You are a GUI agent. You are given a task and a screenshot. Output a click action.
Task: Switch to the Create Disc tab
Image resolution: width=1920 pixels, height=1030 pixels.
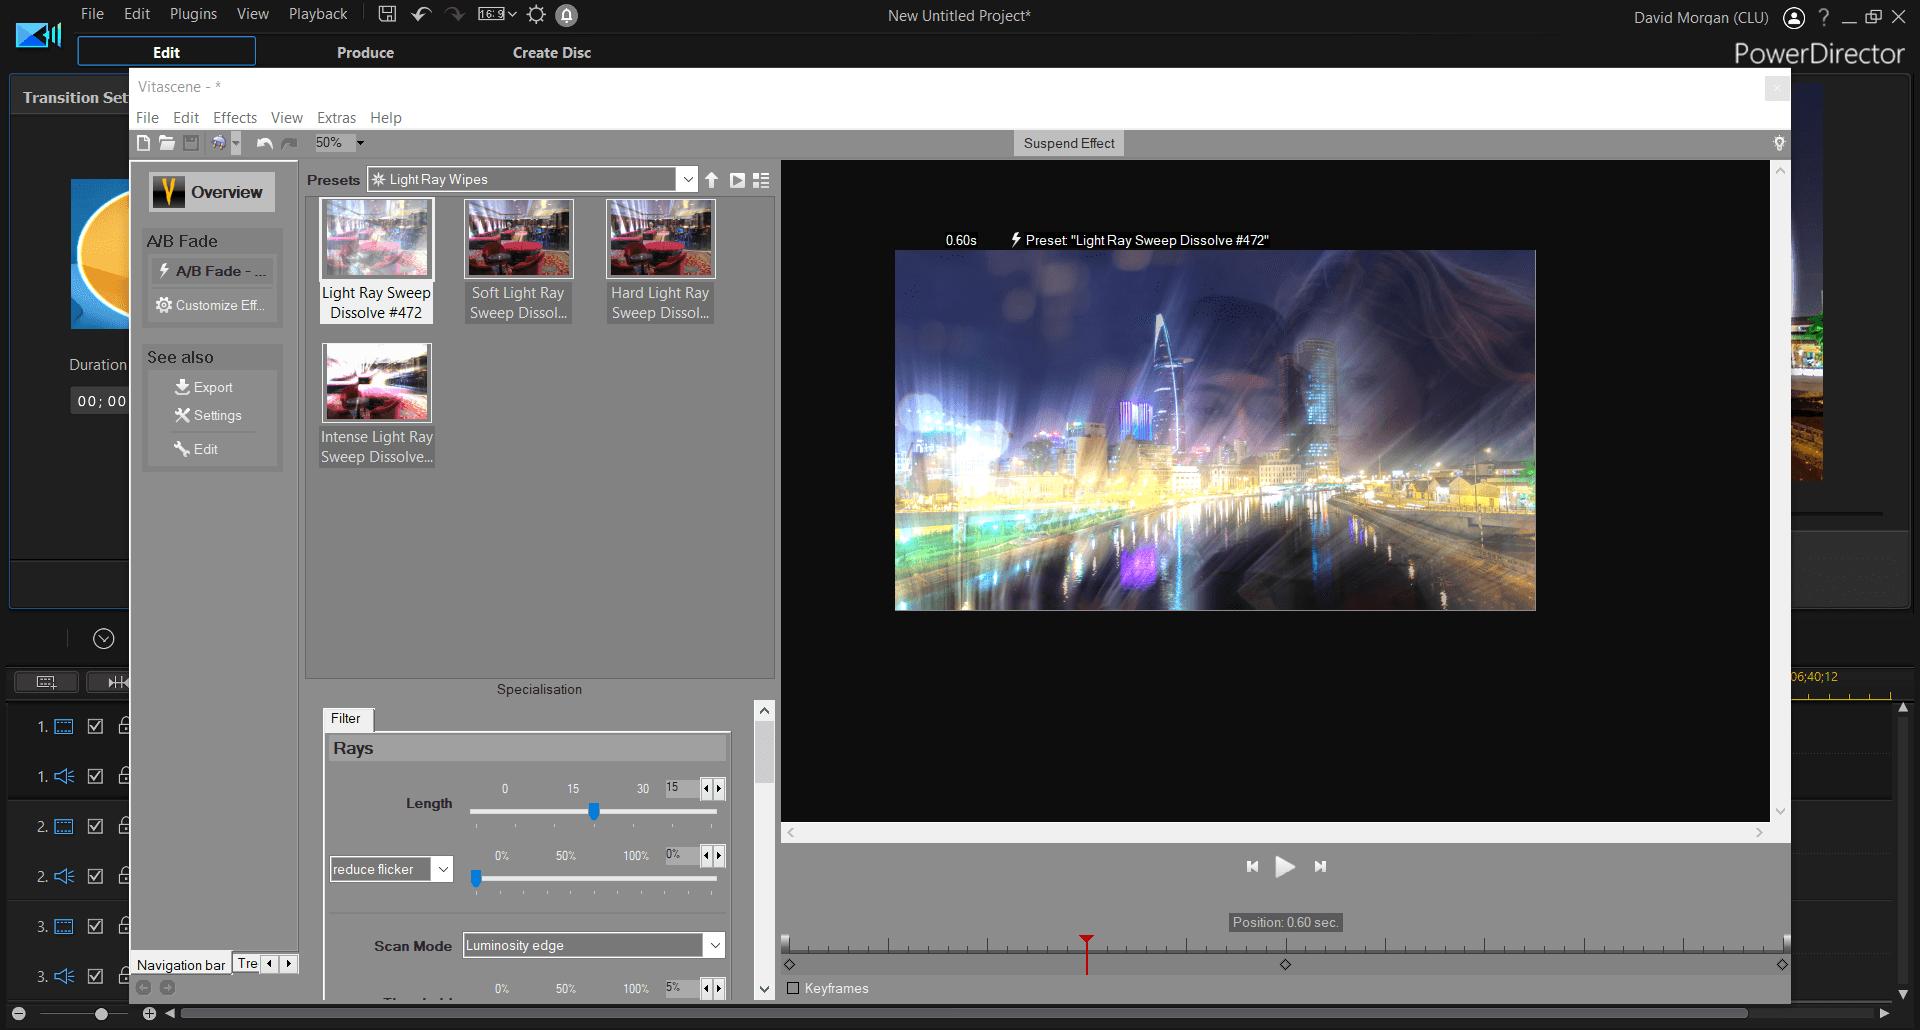[x=552, y=52]
